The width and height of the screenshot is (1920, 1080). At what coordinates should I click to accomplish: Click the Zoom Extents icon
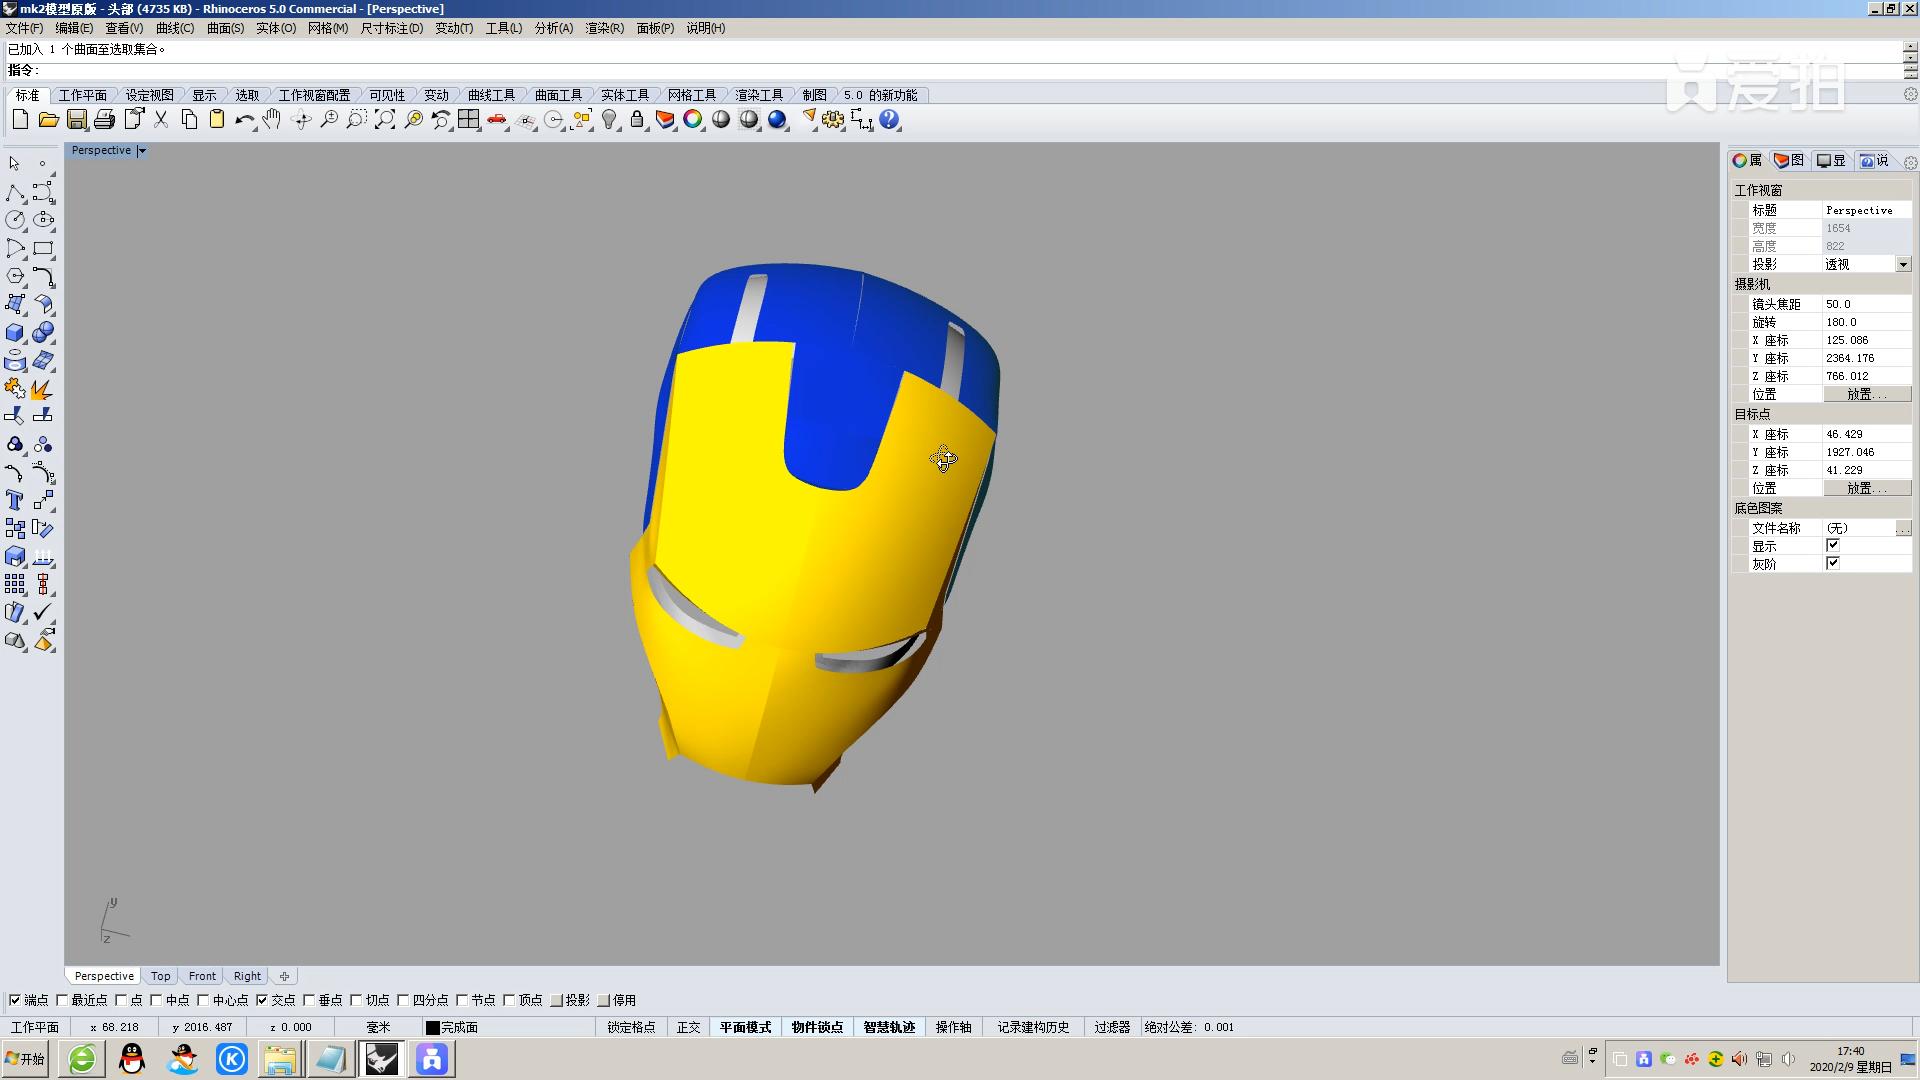(385, 120)
